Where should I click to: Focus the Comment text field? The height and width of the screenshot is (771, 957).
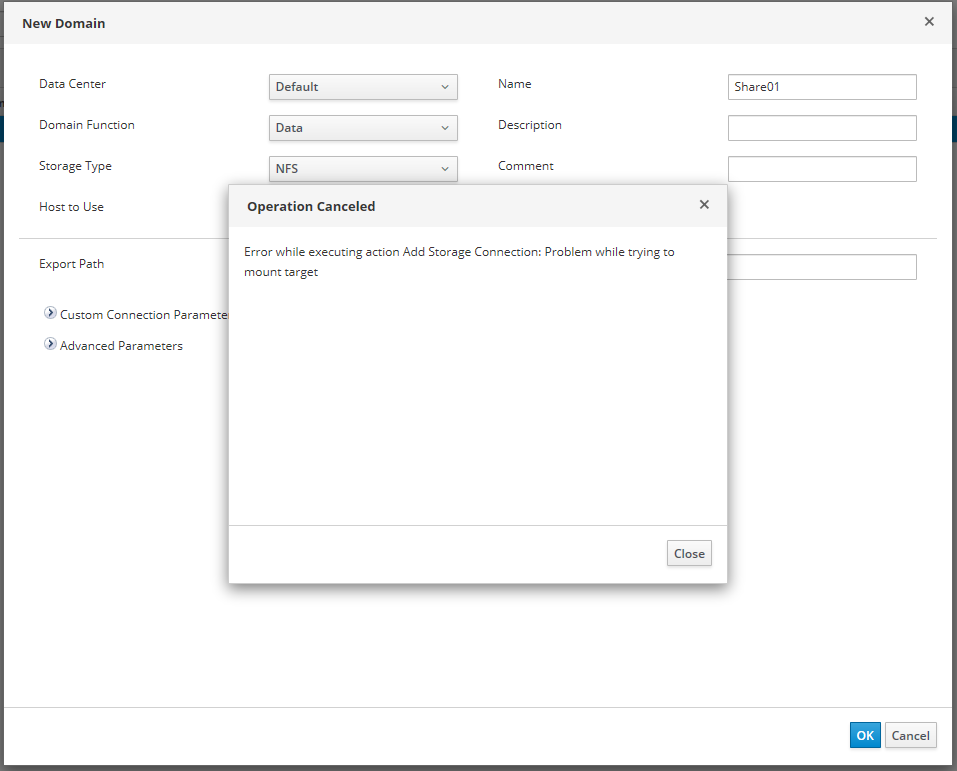(x=821, y=169)
